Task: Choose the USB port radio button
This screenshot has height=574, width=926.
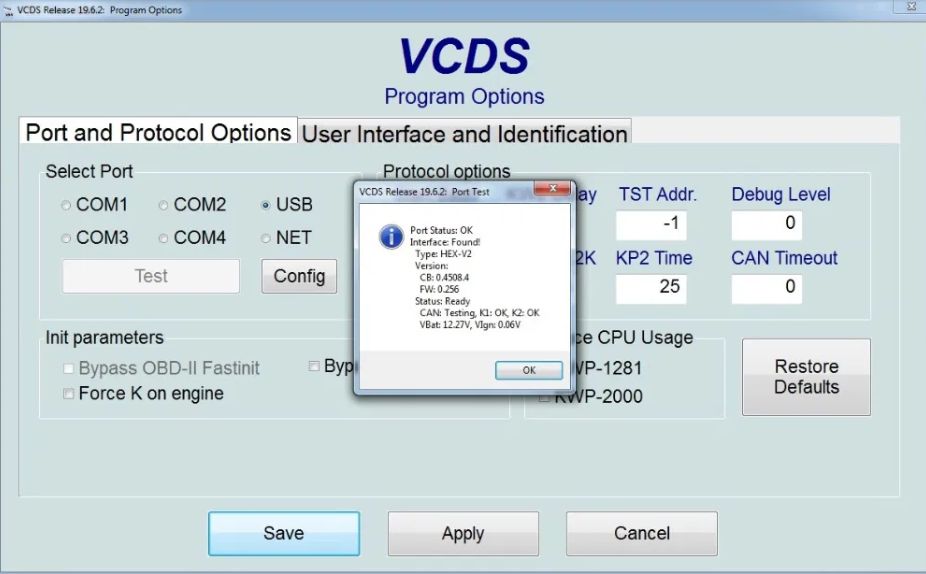Action: tap(266, 206)
